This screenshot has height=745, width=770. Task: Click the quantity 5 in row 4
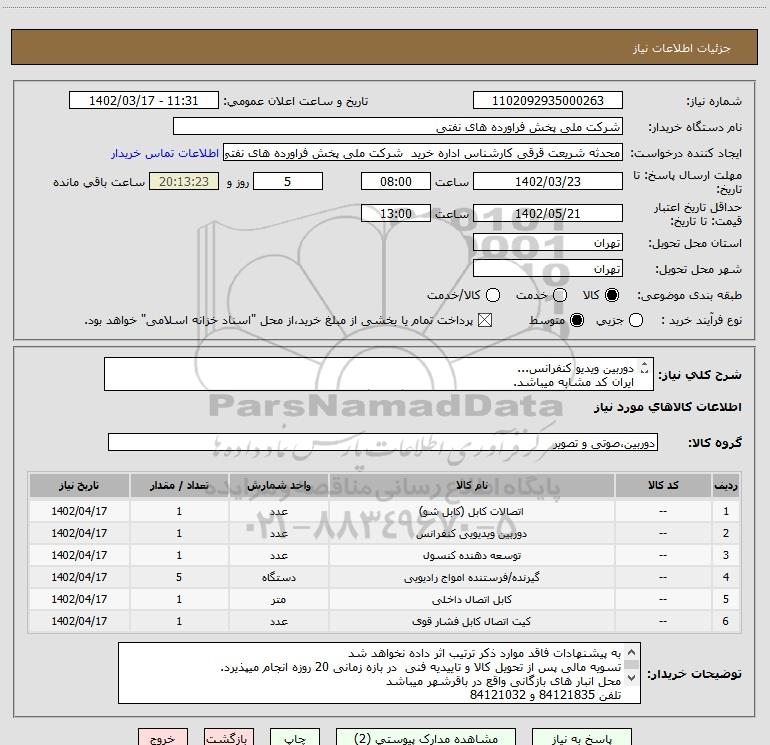pyautogui.click(x=179, y=578)
